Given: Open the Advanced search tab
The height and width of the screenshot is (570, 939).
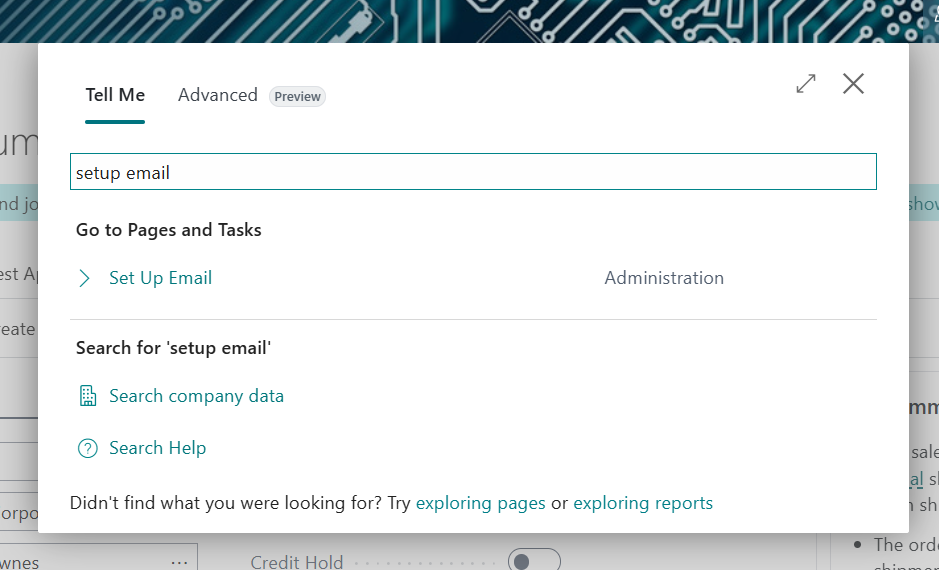Looking at the screenshot, I should point(218,95).
